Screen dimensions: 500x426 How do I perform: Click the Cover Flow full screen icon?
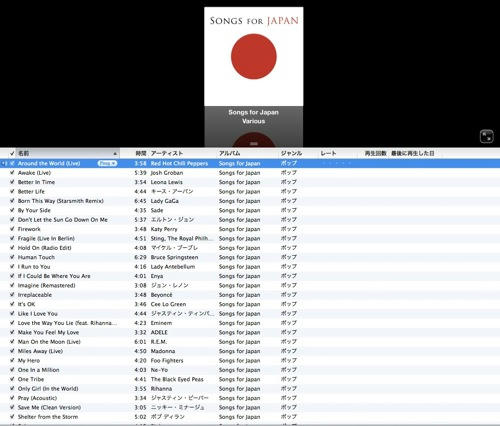point(487,137)
